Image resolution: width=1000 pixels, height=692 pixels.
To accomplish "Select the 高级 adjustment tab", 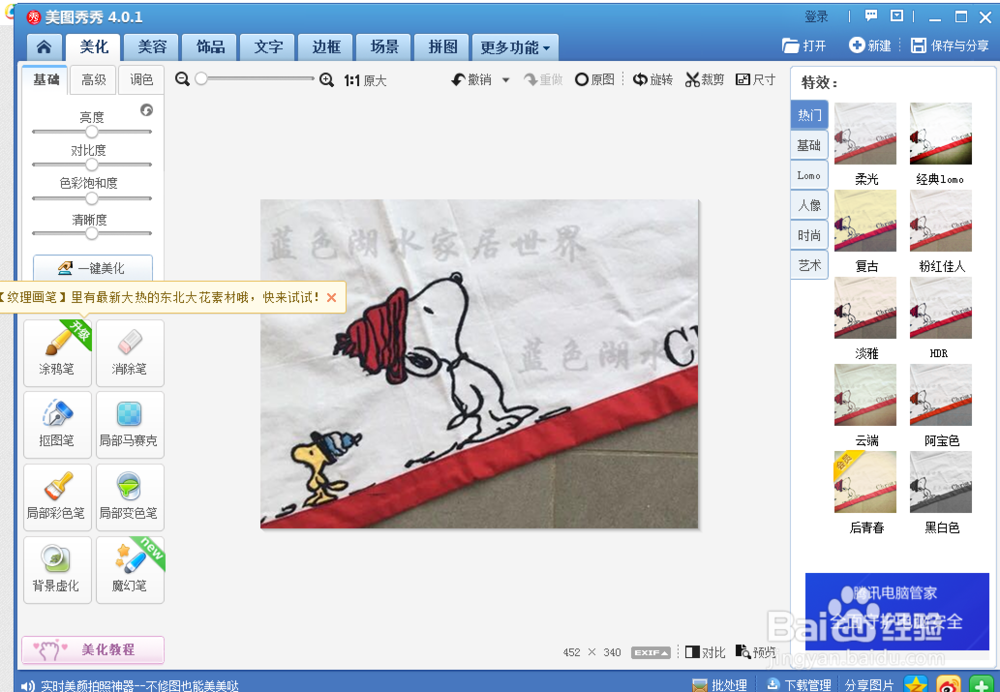I will pyautogui.click(x=94, y=80).
